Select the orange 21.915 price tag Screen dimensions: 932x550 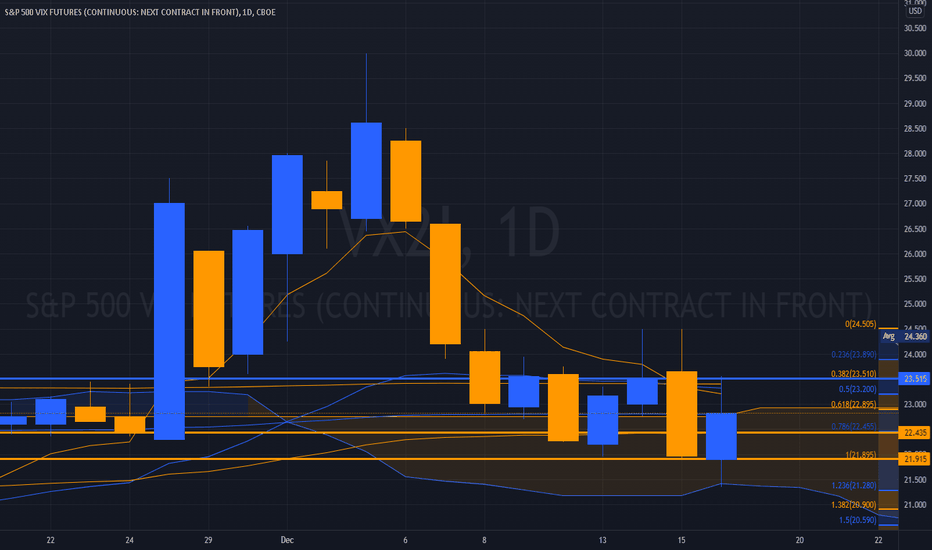[915, 459]
